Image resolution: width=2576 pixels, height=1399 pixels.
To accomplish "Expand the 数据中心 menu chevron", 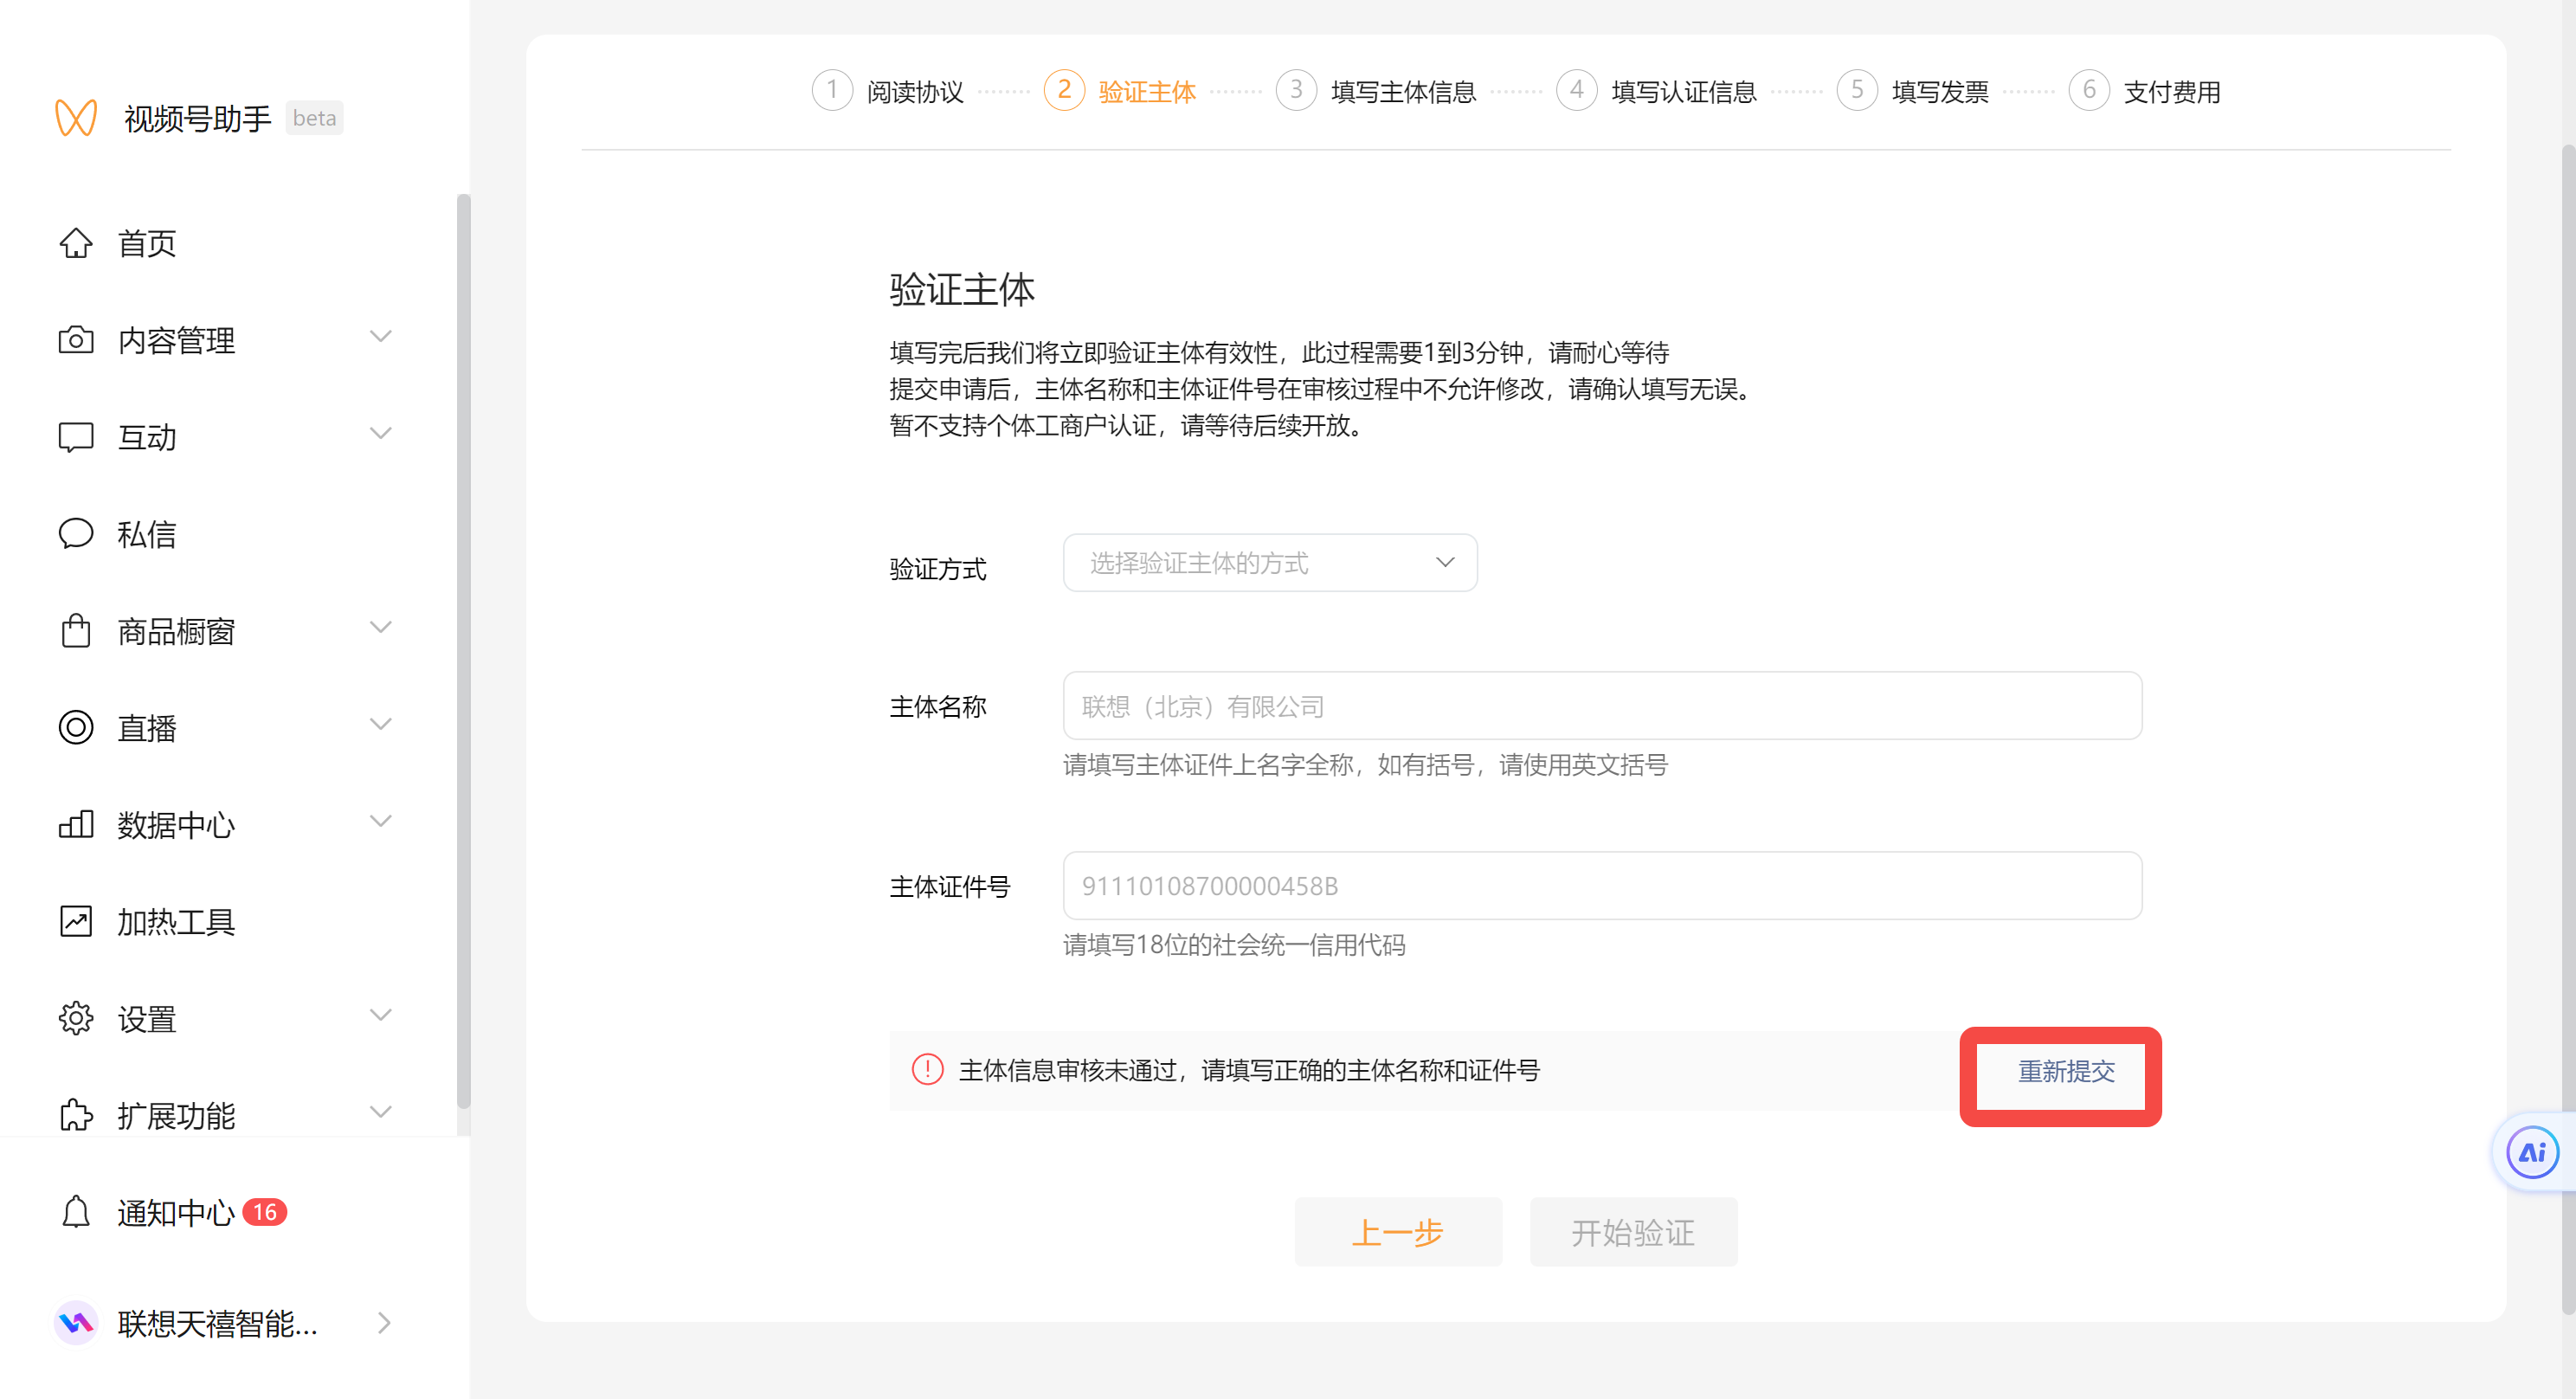I will click(x=380, y=822).
